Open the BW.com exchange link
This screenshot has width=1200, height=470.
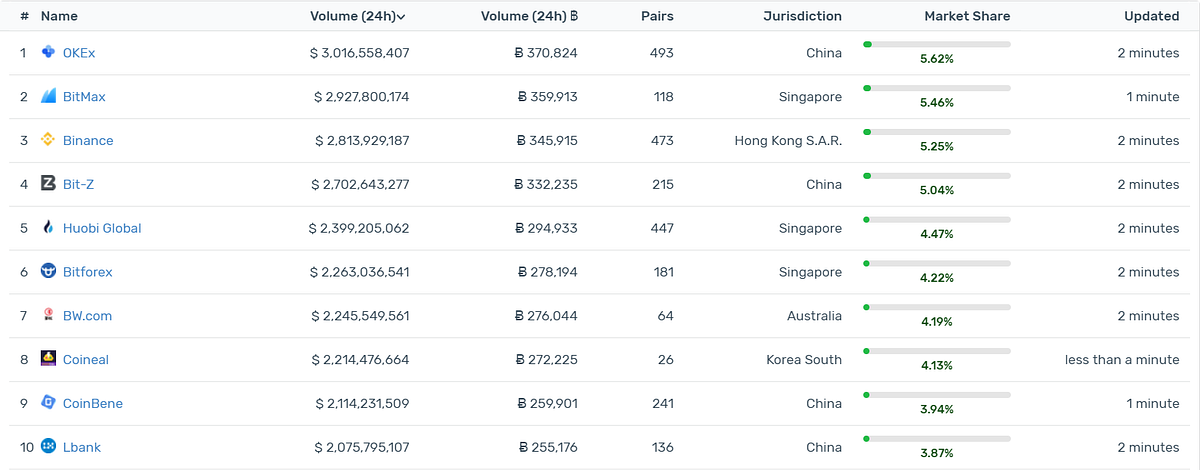(87, 316)
